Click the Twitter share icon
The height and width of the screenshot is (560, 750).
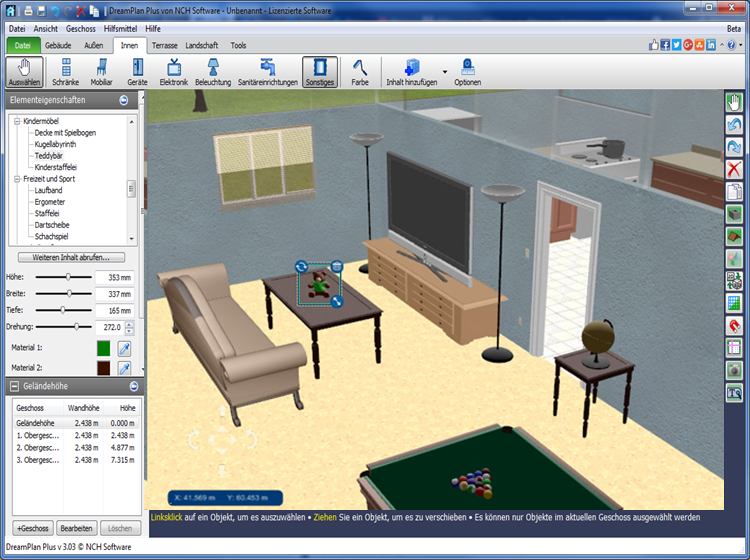[676, 45]
